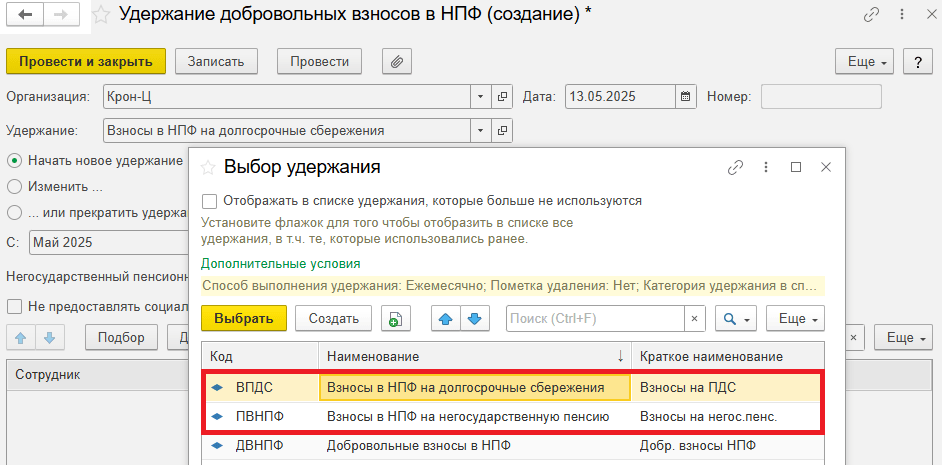Move item down with blue arrow
This screenshot has width=942, height=465.
pyautogui.click(x=474, y=319)
